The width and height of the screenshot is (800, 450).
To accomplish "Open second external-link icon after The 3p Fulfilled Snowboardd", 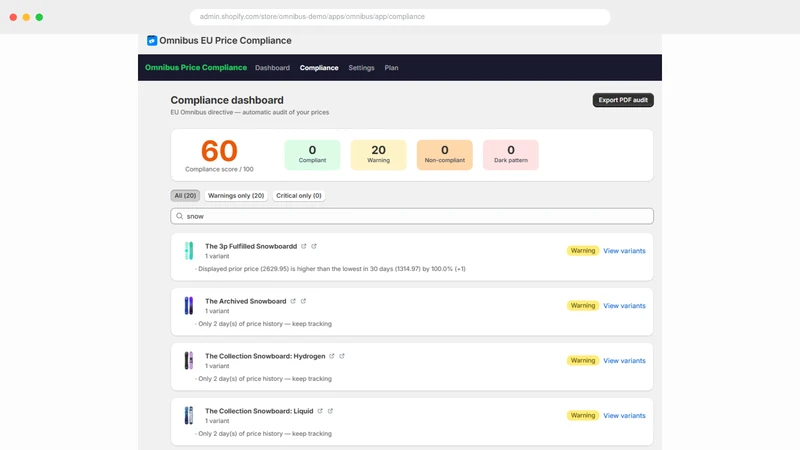I will click(314, 246).
